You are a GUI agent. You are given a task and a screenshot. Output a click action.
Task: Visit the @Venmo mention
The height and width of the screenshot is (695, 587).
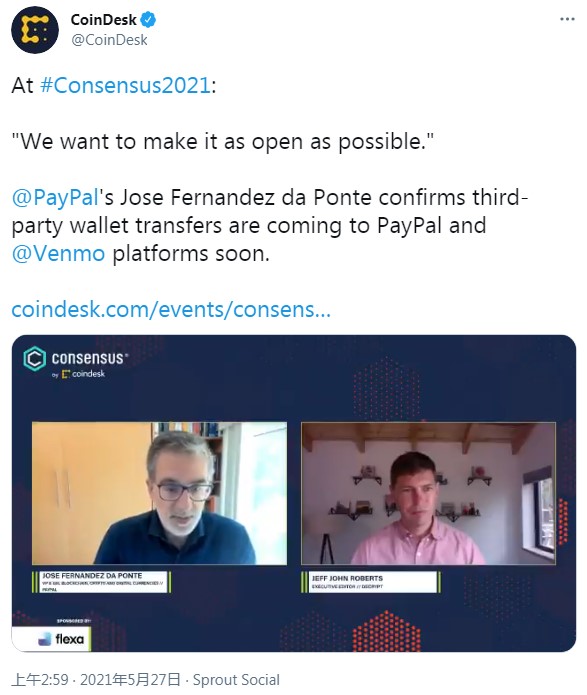coord(58,254)
